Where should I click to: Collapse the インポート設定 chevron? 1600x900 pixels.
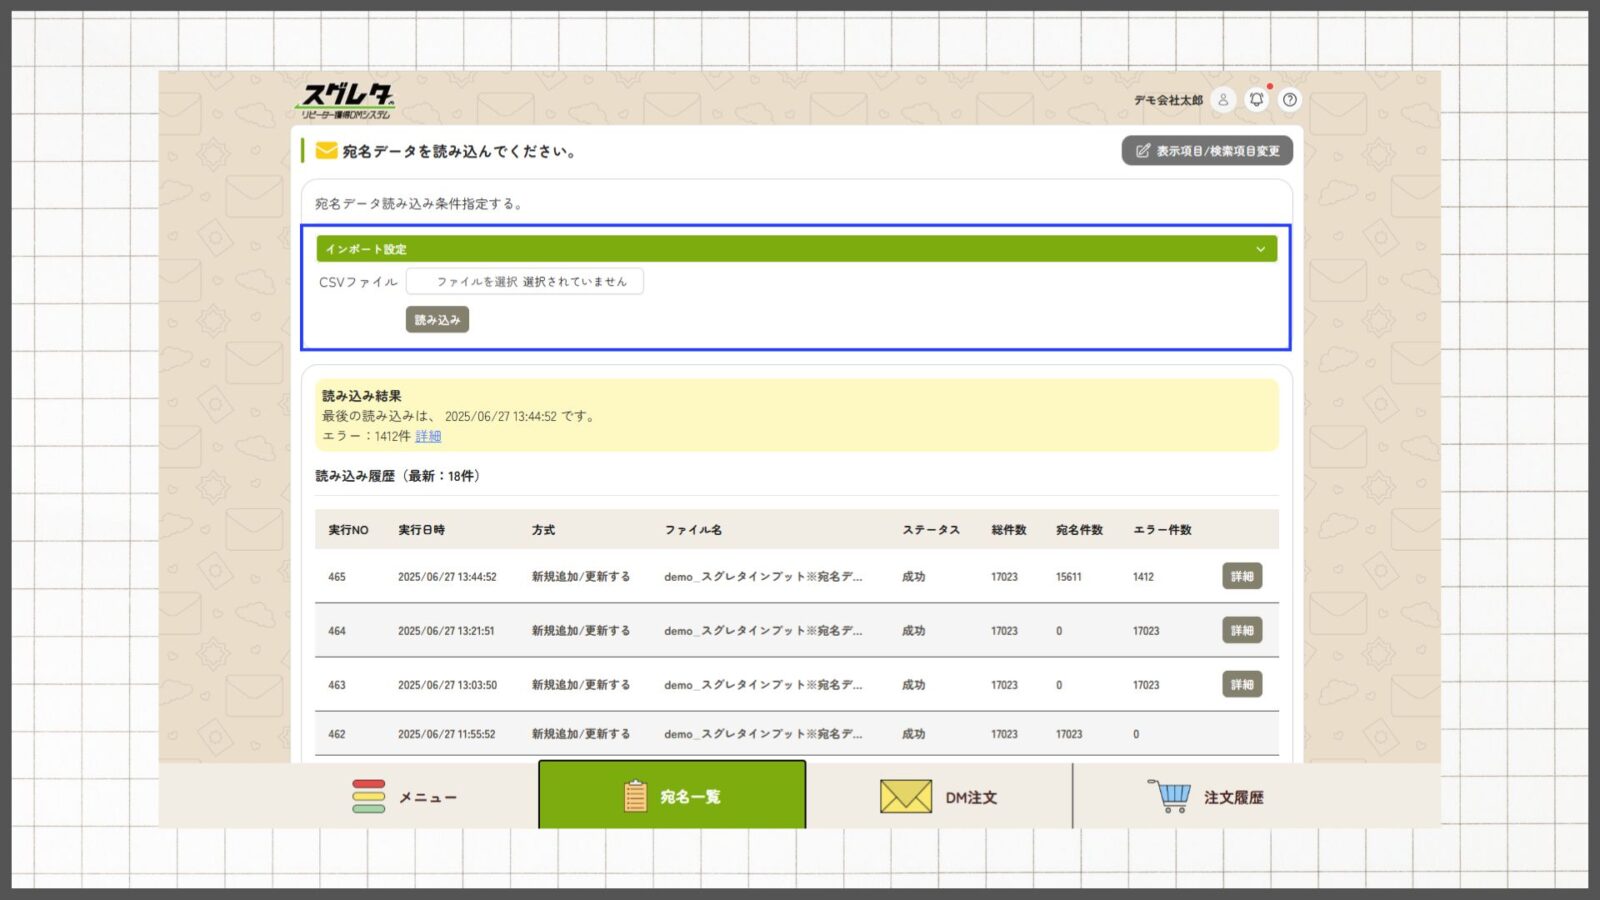1260,249
